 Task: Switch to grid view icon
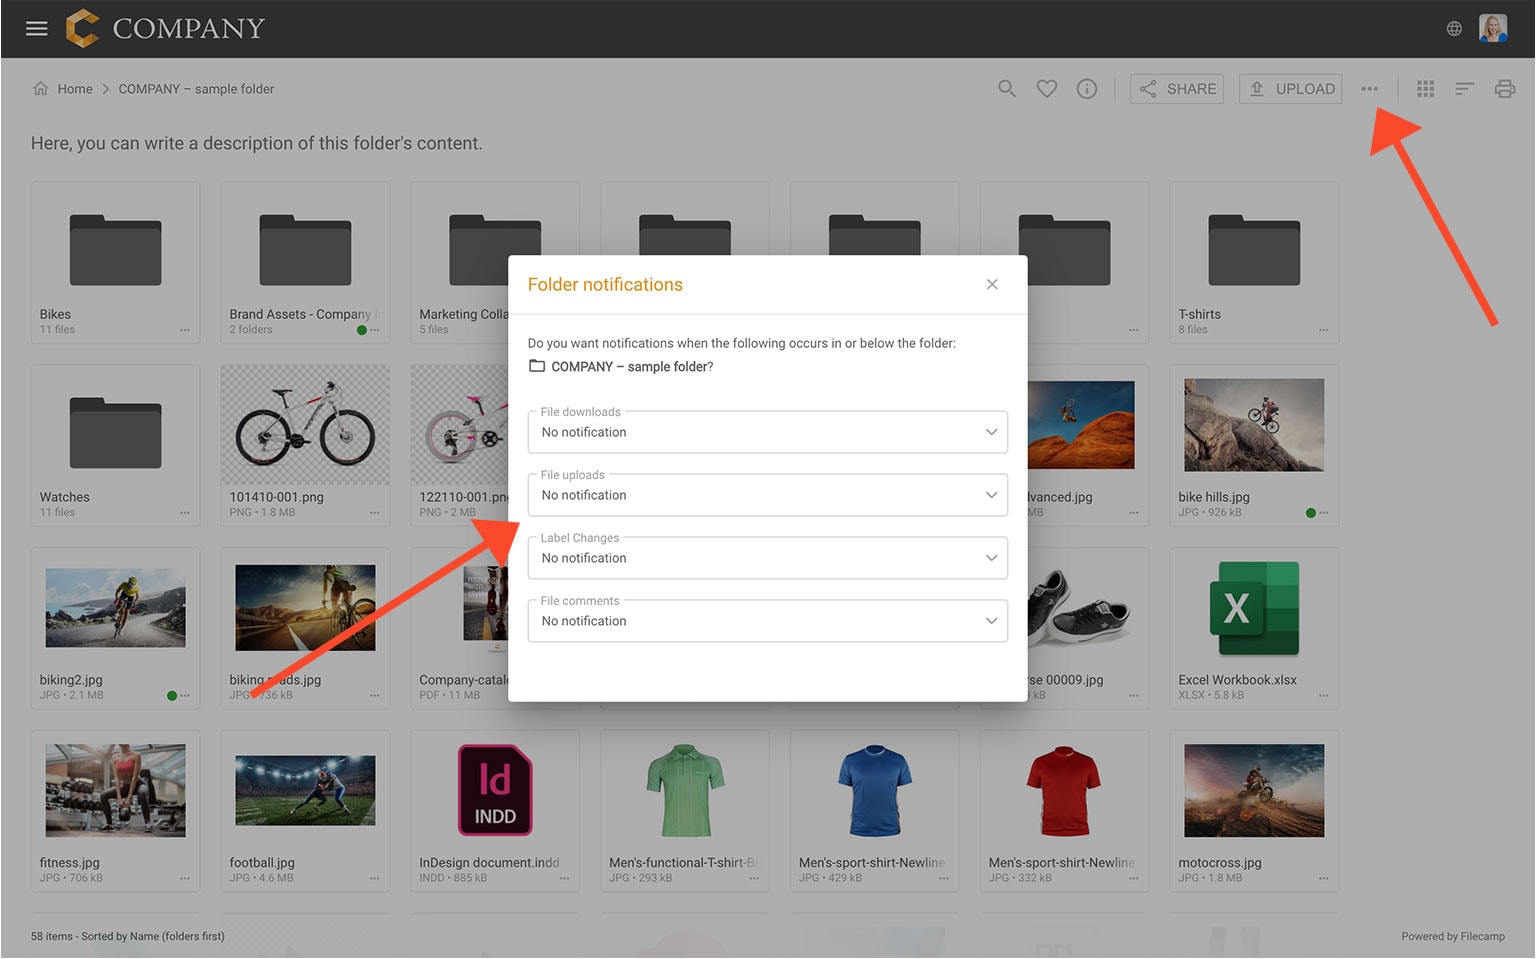(x=1426, y=89)
